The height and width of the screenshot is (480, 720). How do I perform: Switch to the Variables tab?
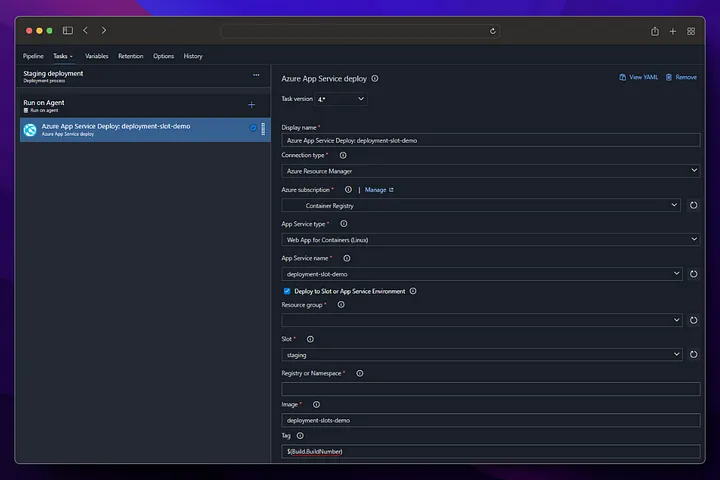96,56
